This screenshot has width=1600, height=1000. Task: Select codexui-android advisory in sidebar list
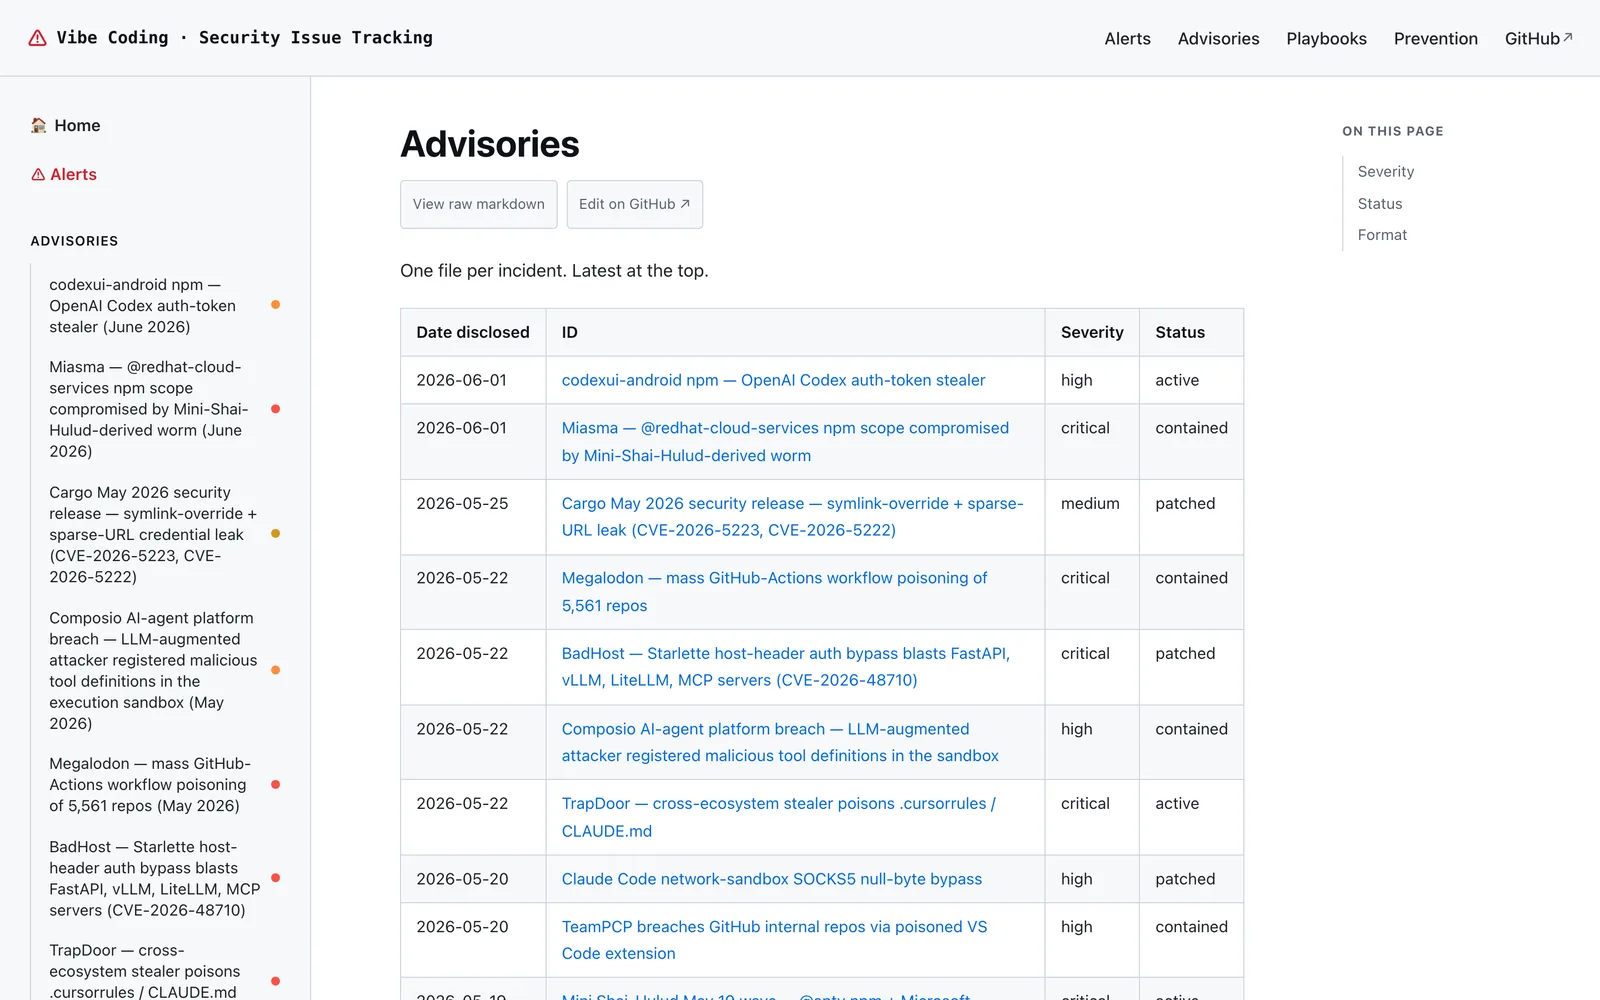(x=143, y=306)
